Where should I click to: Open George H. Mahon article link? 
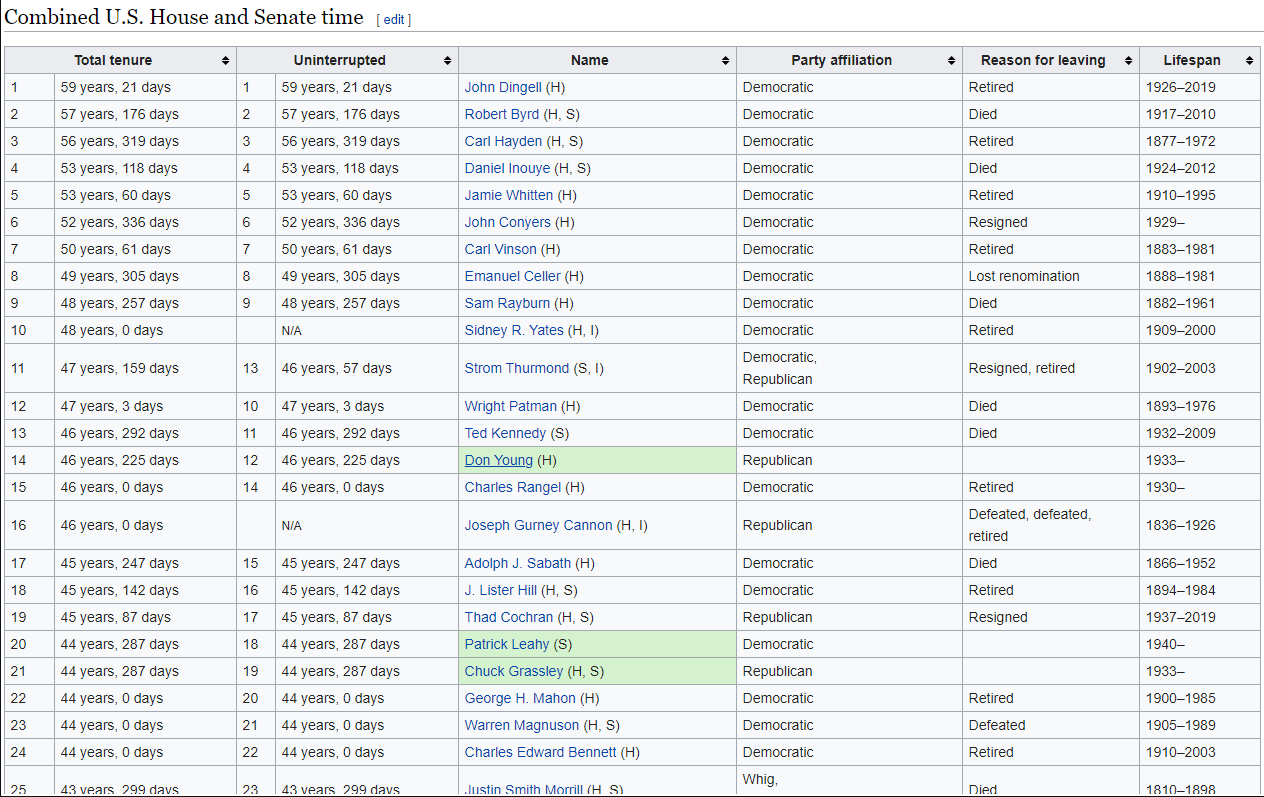[520, 698]
